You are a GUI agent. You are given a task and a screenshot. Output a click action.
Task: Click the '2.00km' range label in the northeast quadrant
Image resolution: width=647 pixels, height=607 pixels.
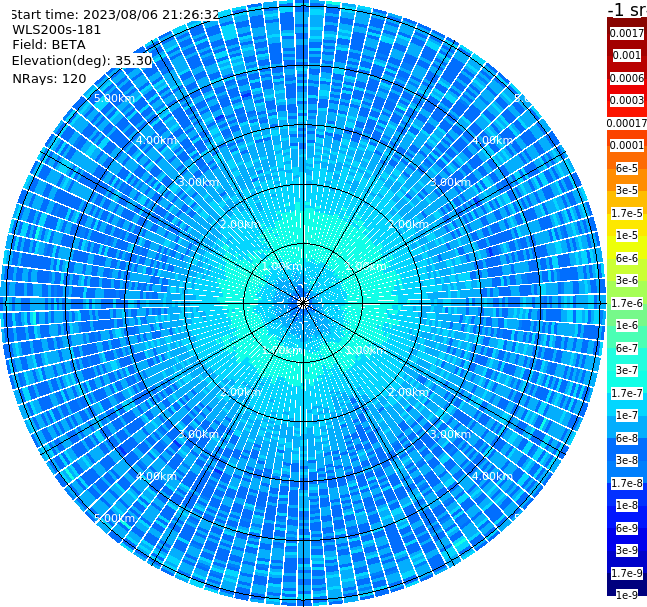click(x=408, y=224)
